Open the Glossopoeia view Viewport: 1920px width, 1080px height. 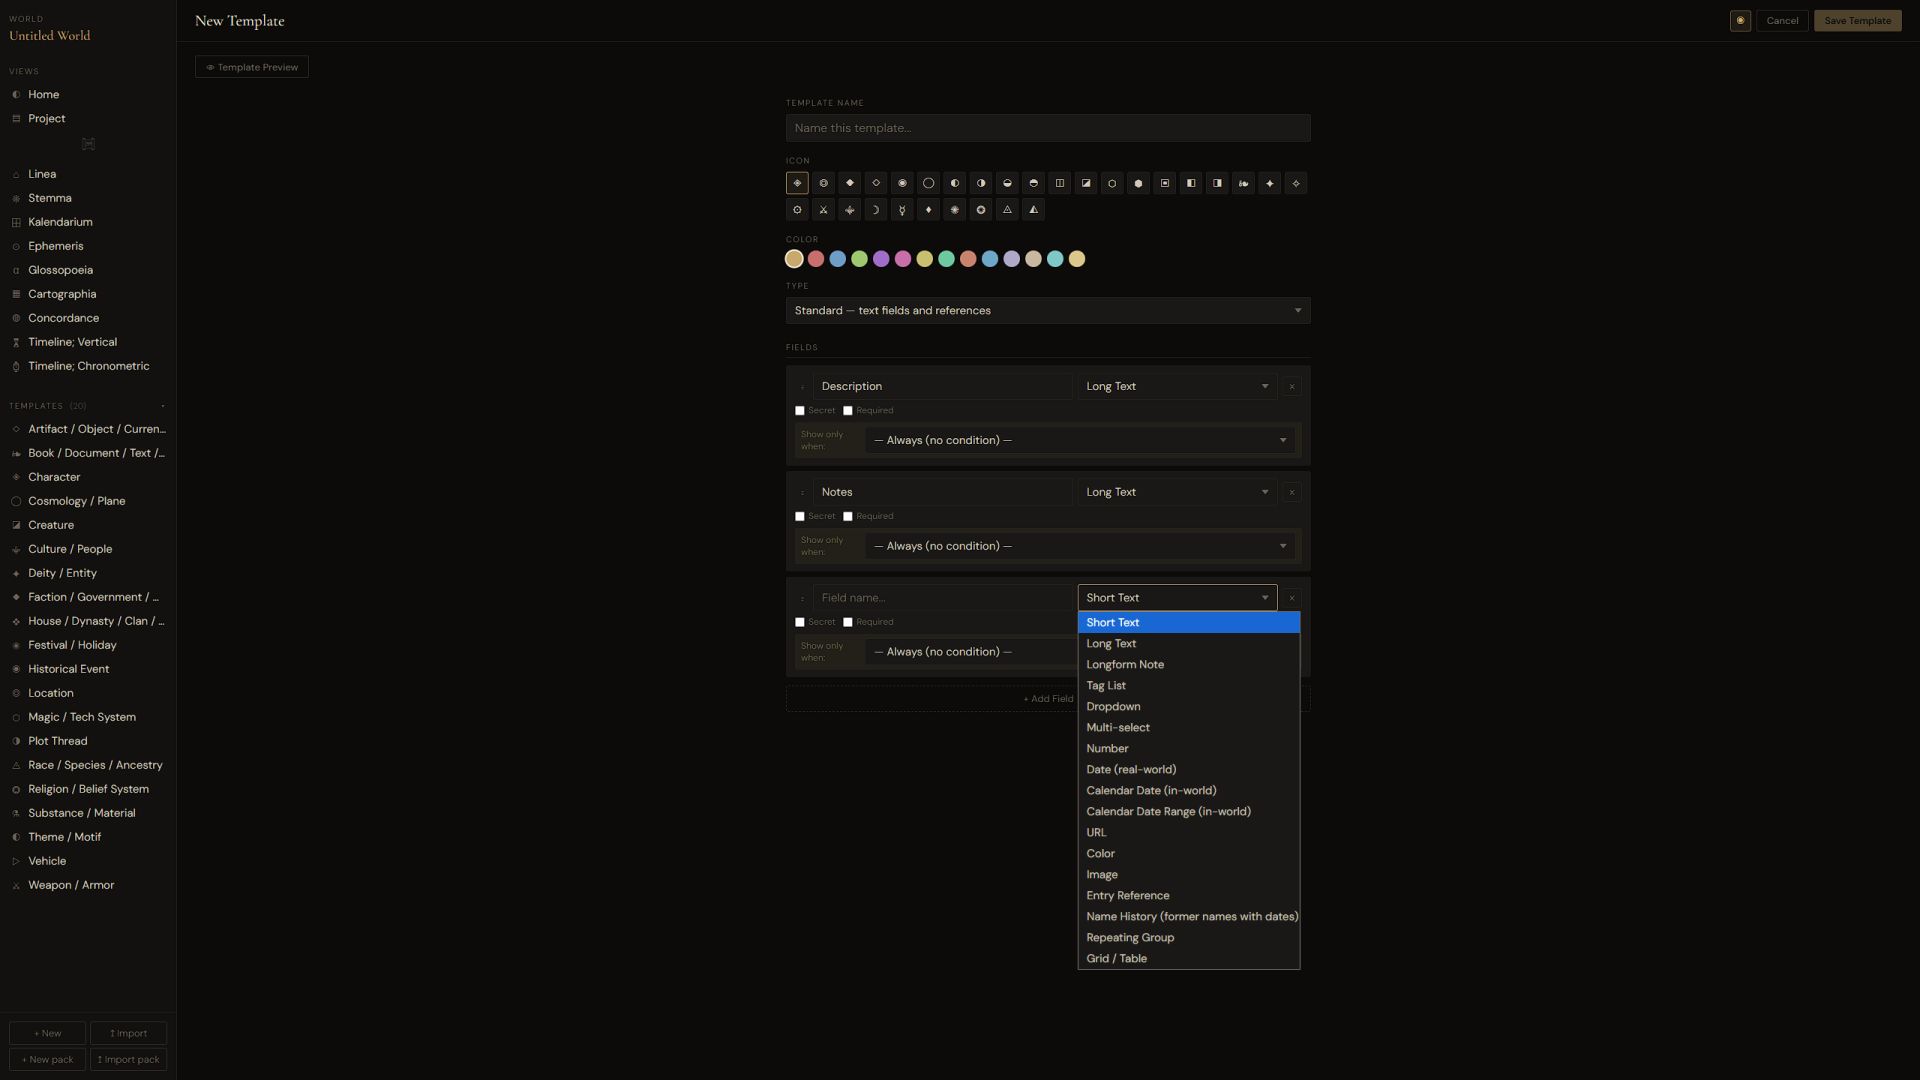(88, 270)
